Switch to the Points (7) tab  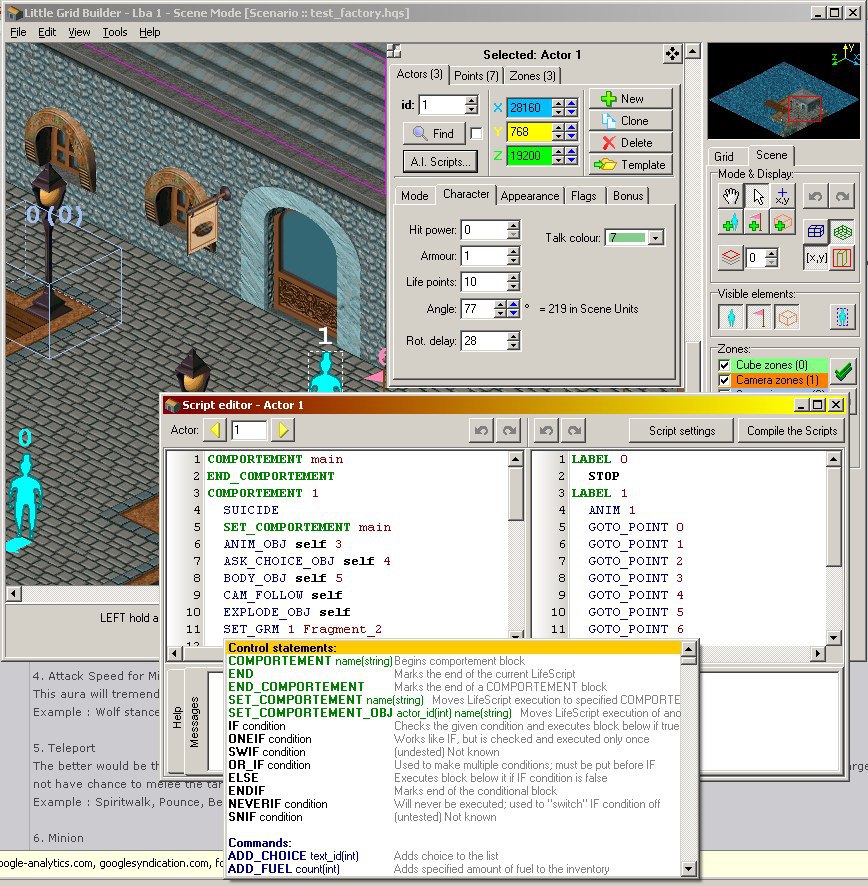476,76
